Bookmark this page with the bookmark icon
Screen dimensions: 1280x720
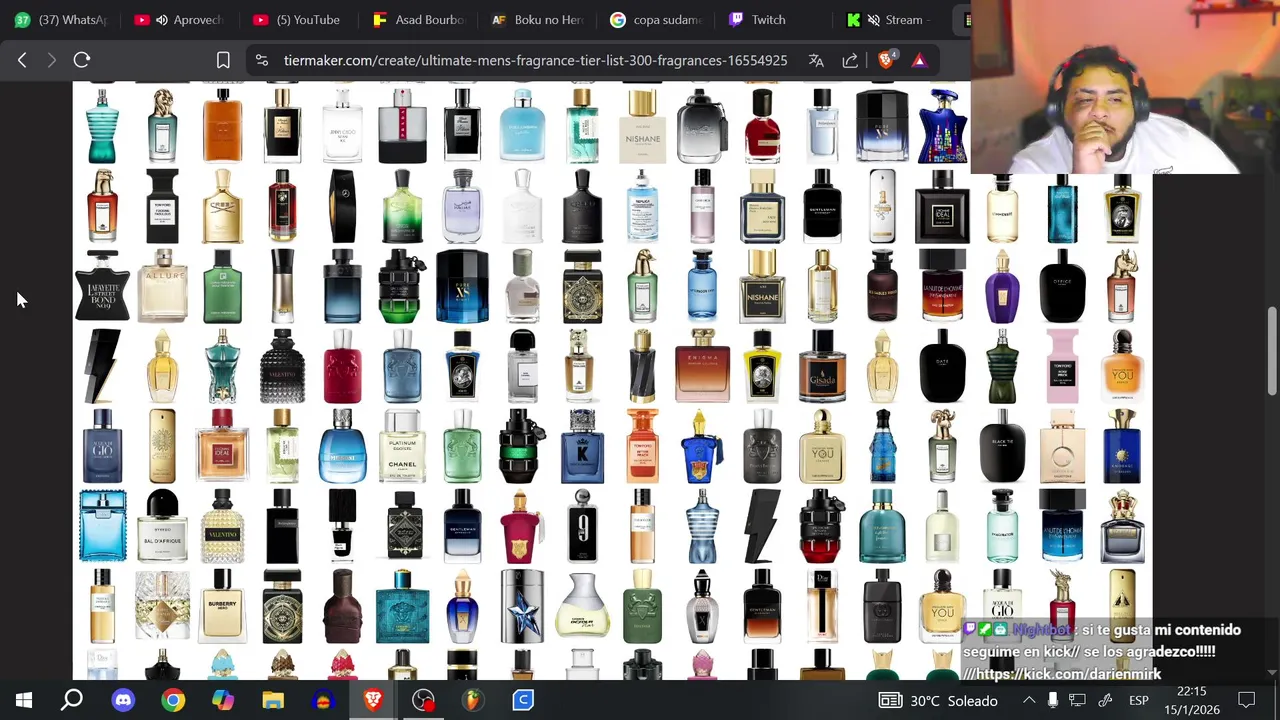click(223, 60)
